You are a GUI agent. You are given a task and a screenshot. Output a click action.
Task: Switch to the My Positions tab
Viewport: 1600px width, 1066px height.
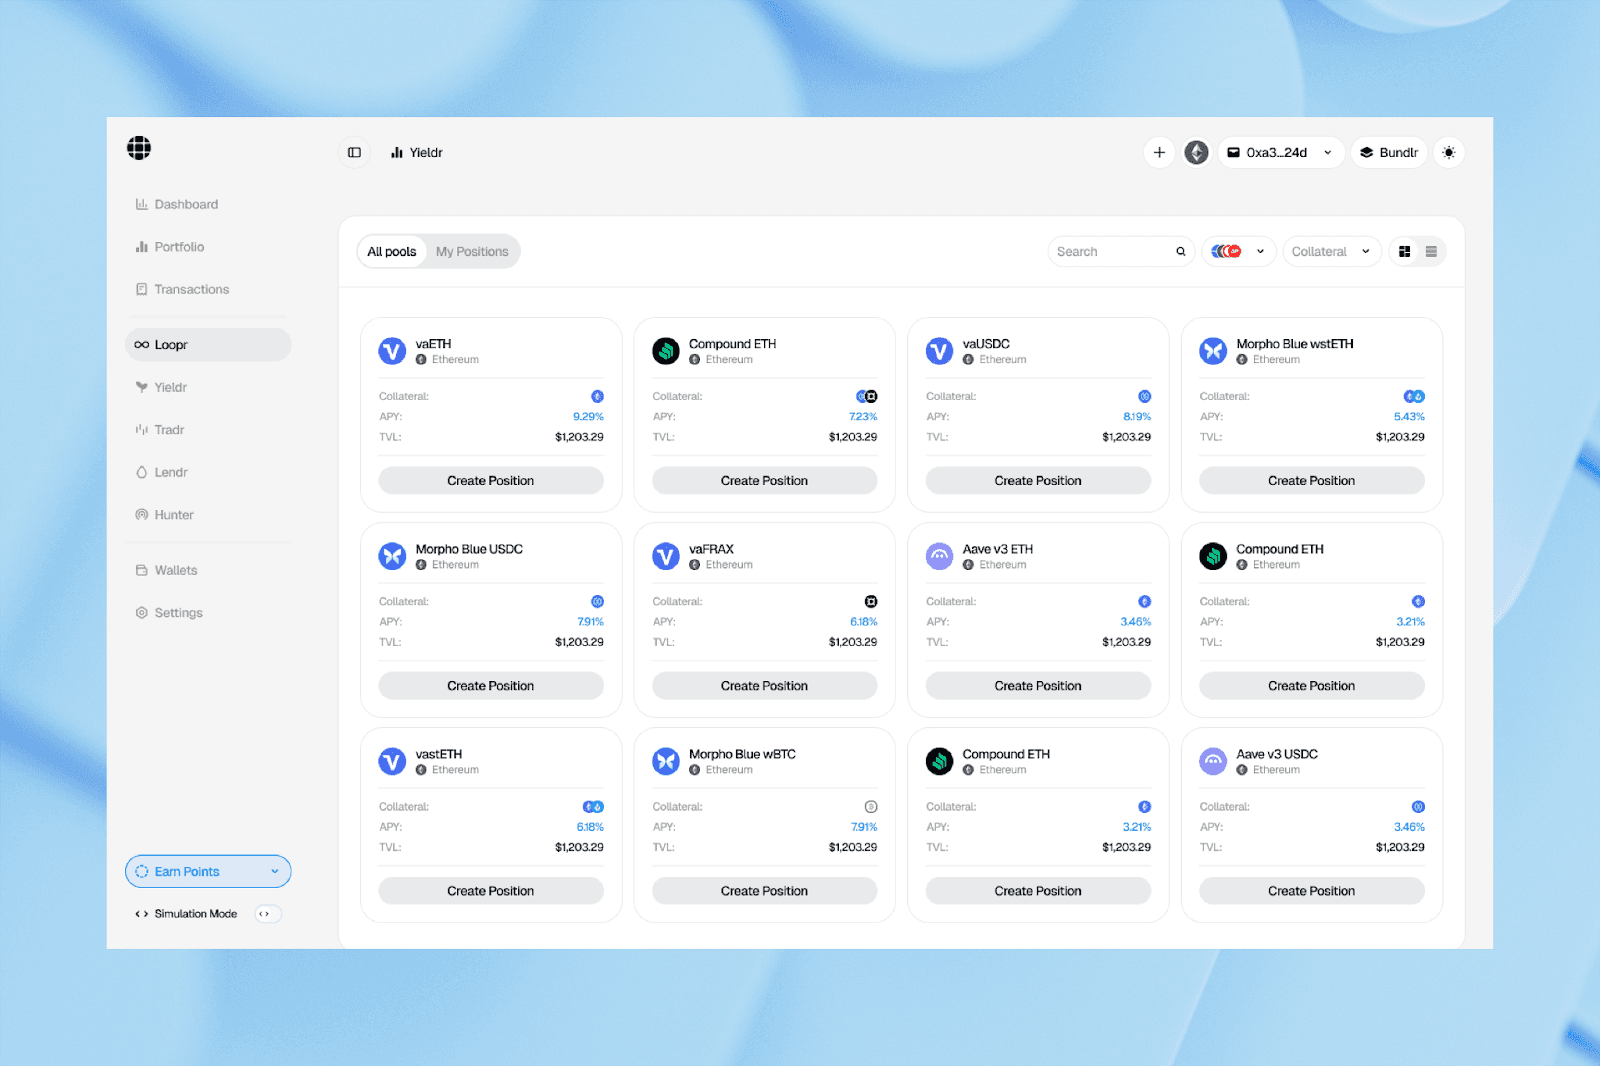[x=472, y=252]
